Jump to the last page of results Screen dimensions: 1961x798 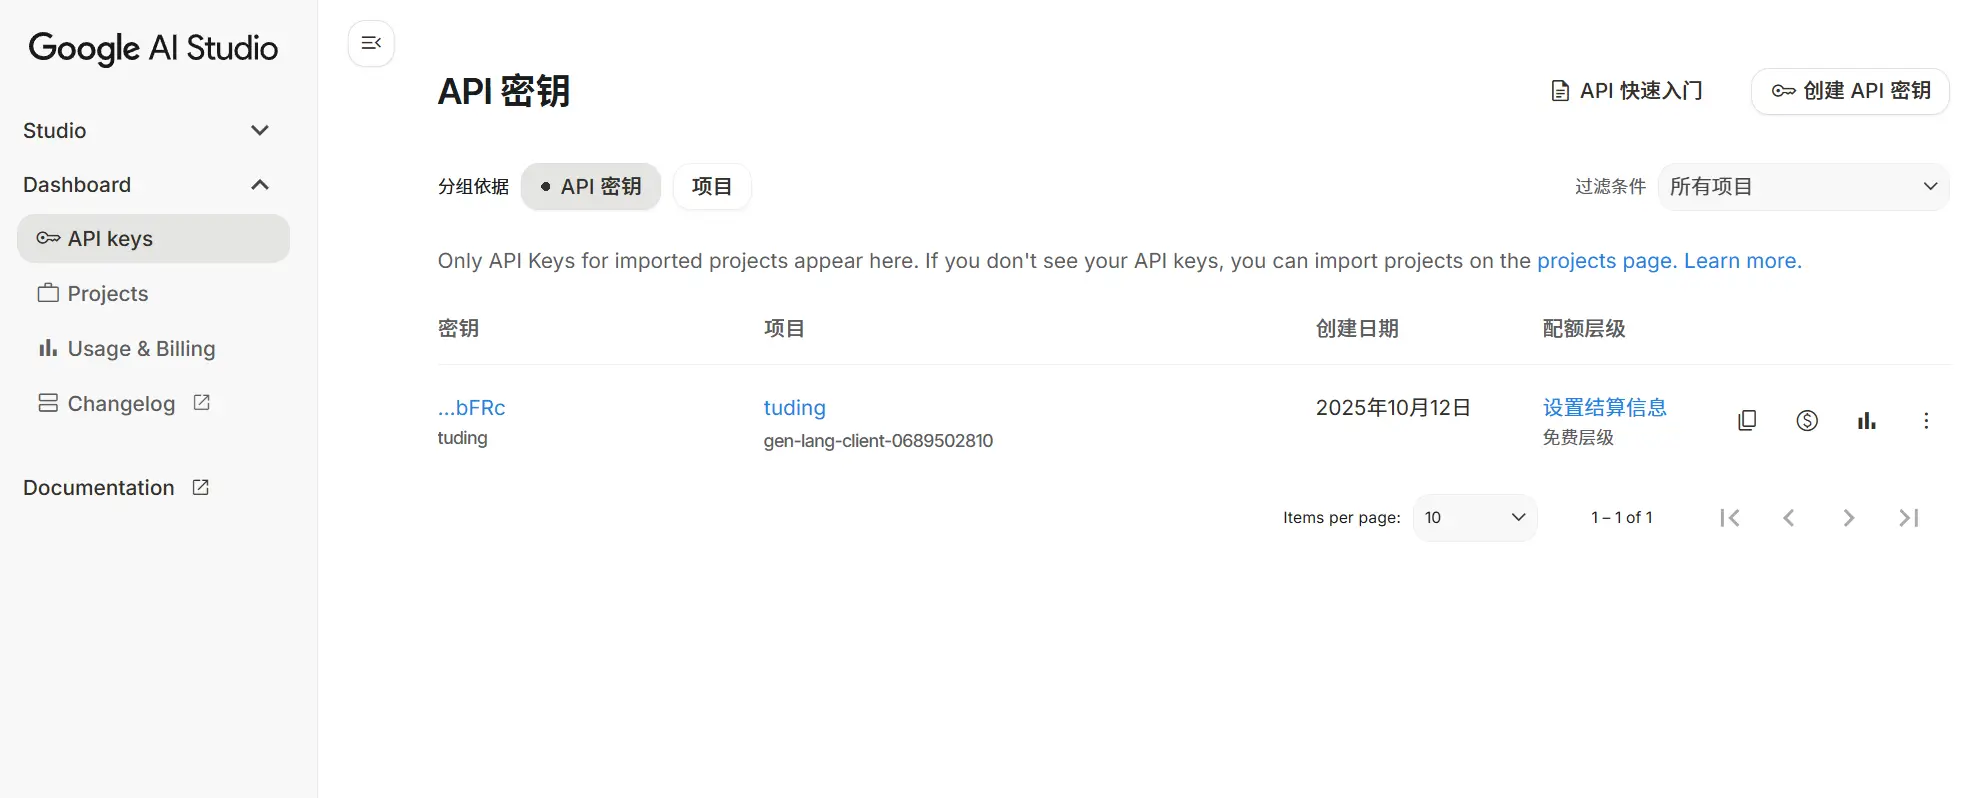1909,517
